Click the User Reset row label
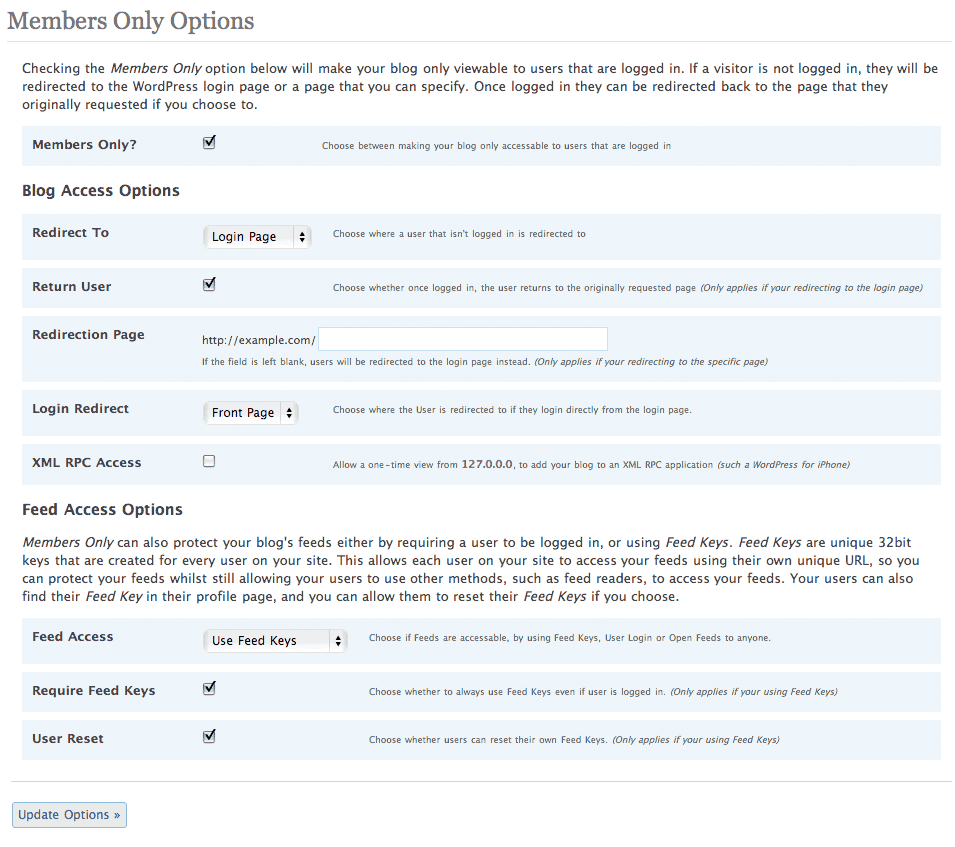The width and height of the screenshot is (955, 847). [x=68, y=739]
